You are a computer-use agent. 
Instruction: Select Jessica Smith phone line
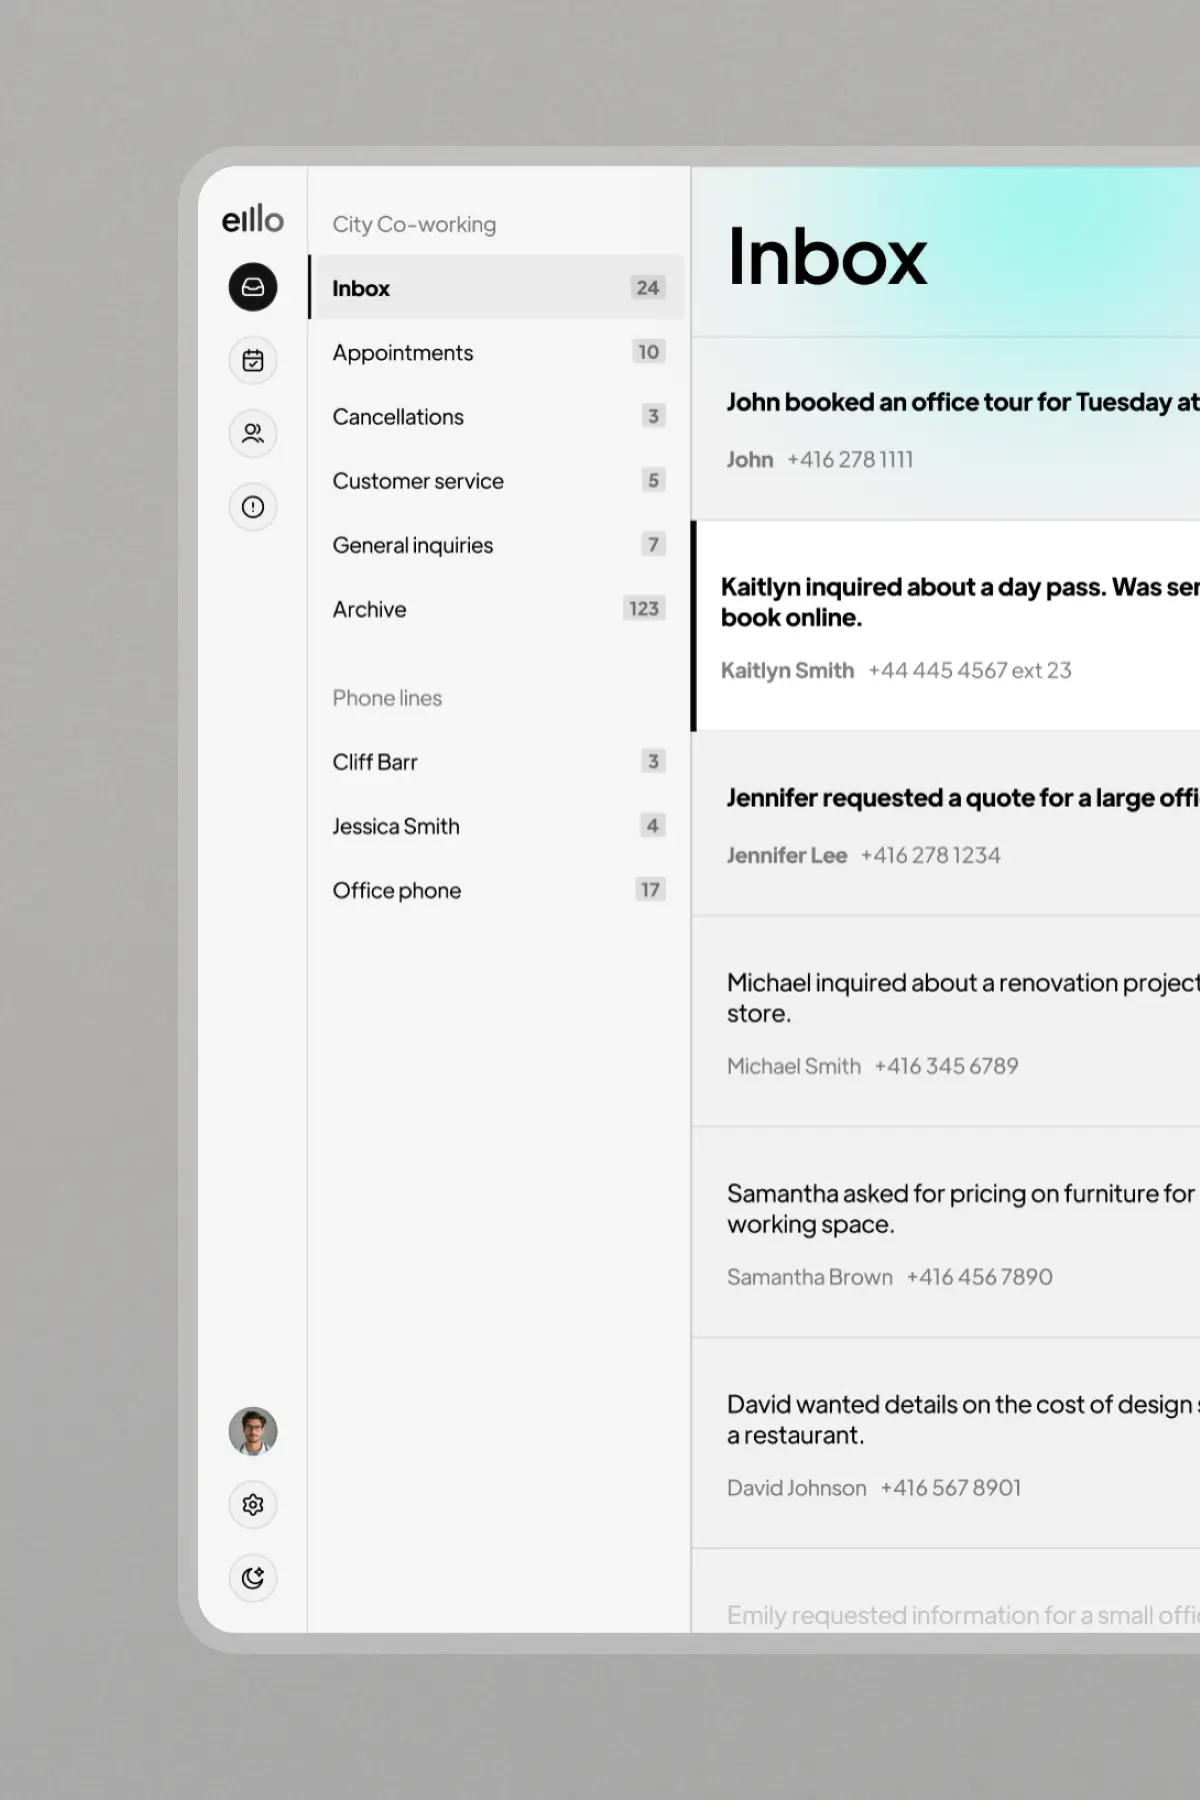click(497, 826)
